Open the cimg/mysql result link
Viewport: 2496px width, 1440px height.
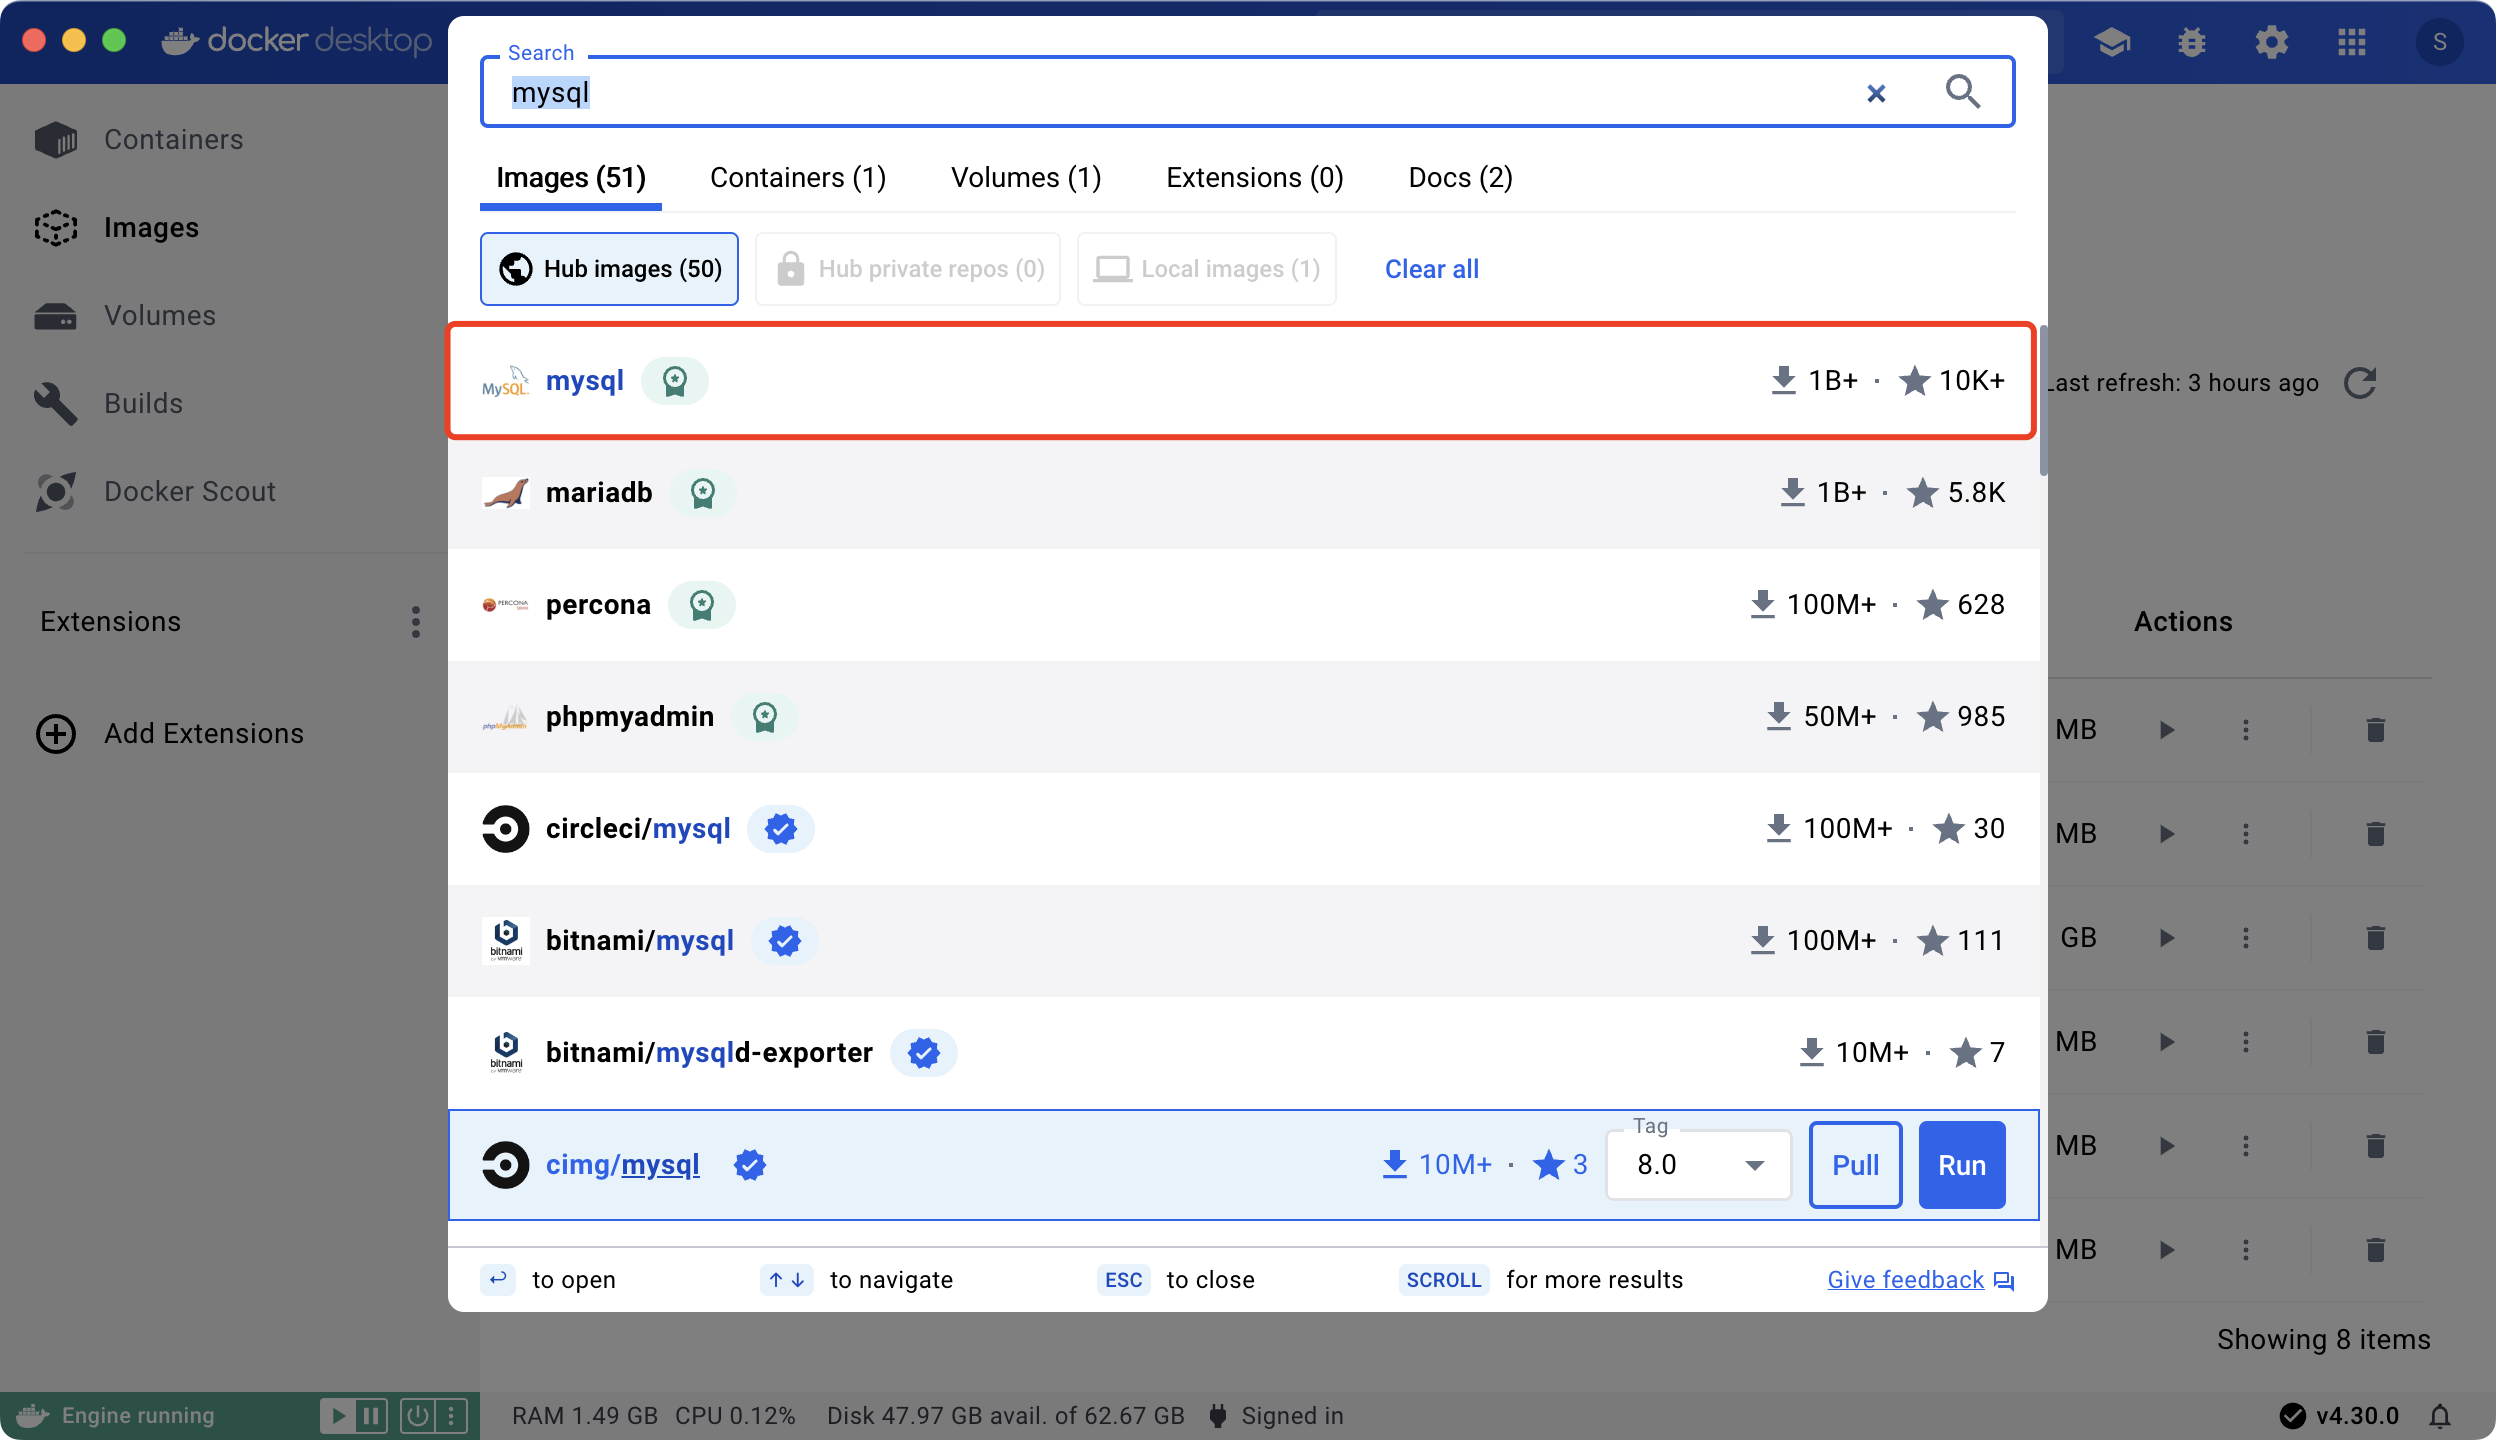point(622,1165)
